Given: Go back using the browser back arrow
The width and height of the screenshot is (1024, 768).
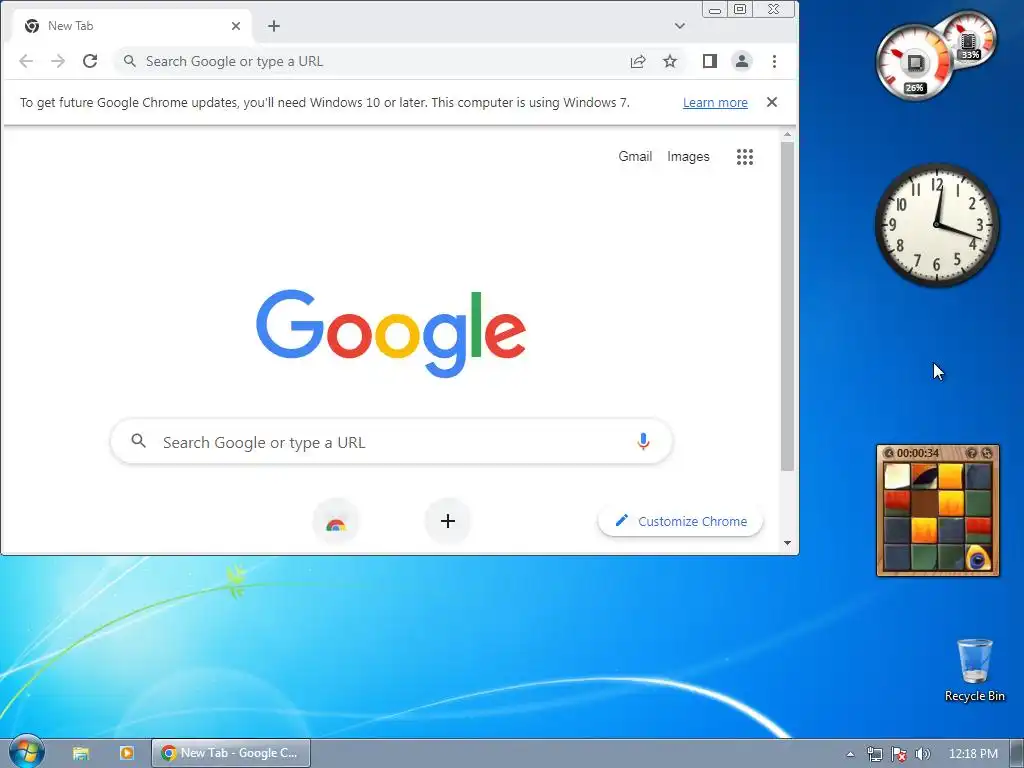Looking at the screenshot, I should [x=26, y=61].
